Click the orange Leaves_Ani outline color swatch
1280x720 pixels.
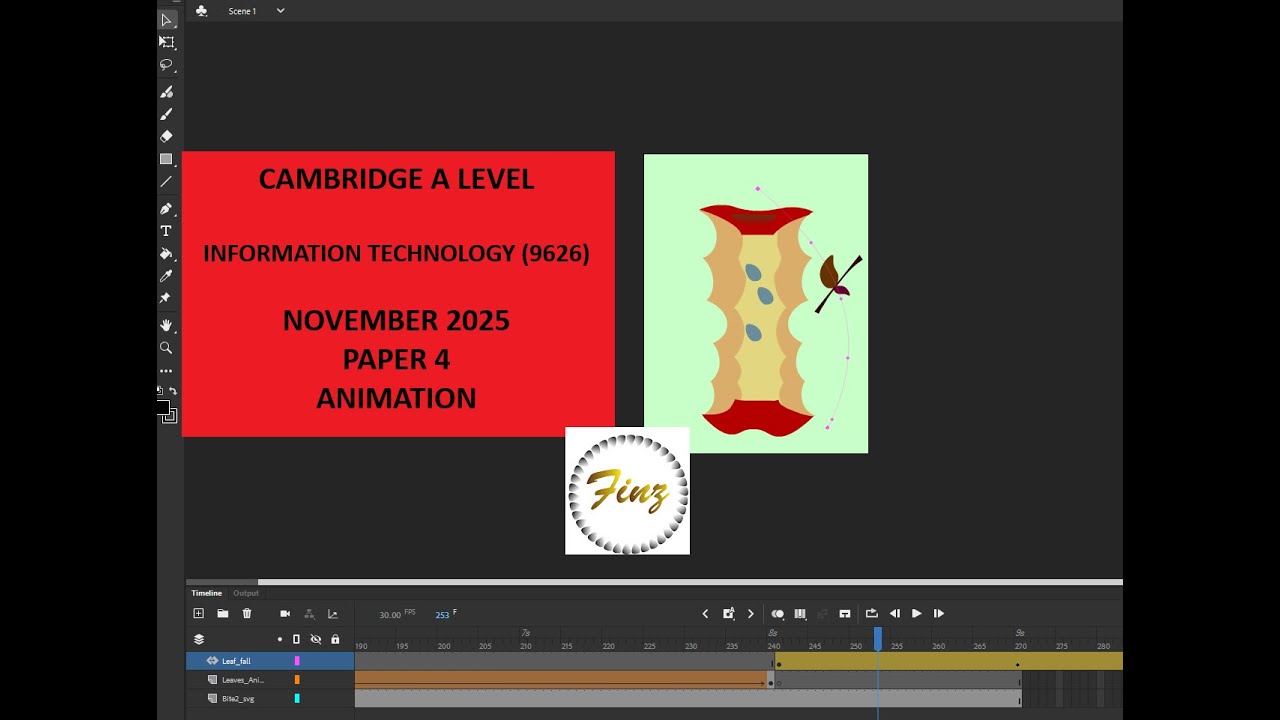point(297,680)
